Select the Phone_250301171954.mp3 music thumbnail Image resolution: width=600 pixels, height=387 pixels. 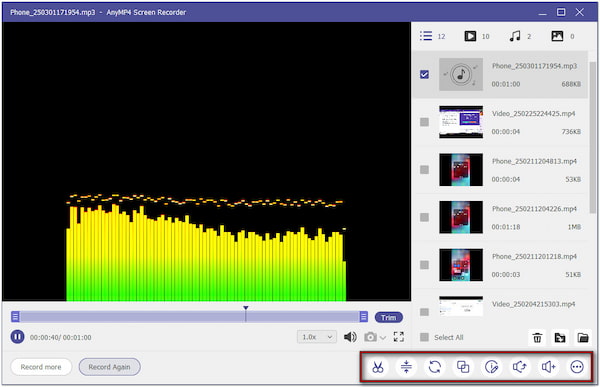pos(461,74)
